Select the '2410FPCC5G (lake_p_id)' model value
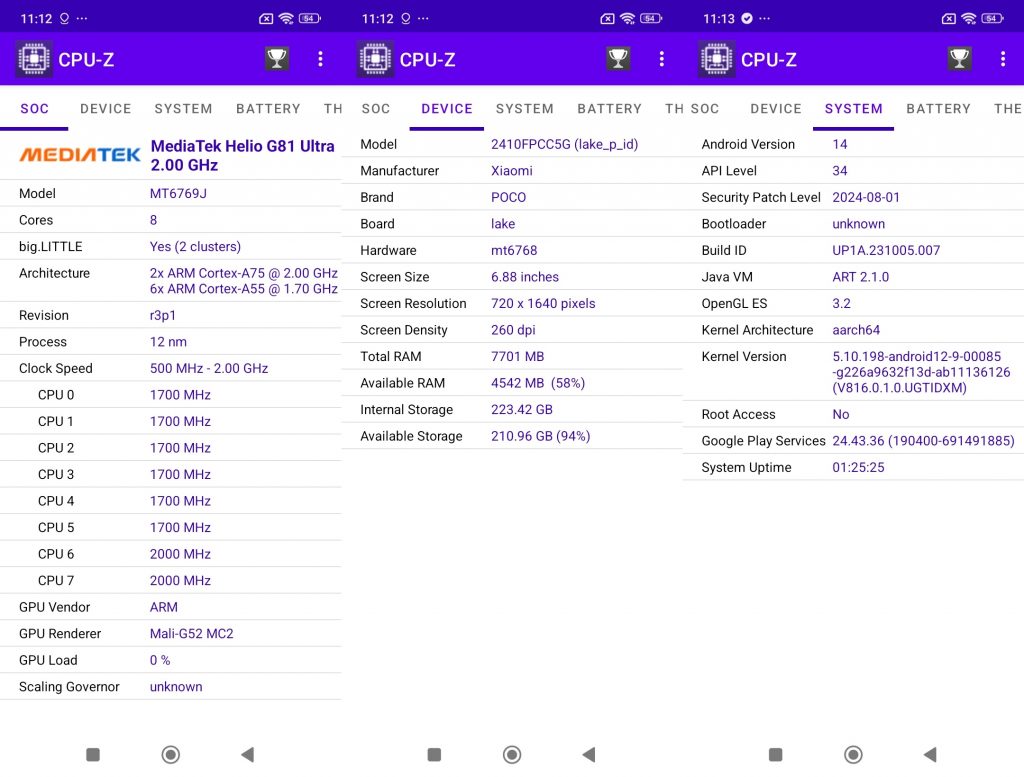The width and height of the screenshot is (1024, 777). point(564,144)
